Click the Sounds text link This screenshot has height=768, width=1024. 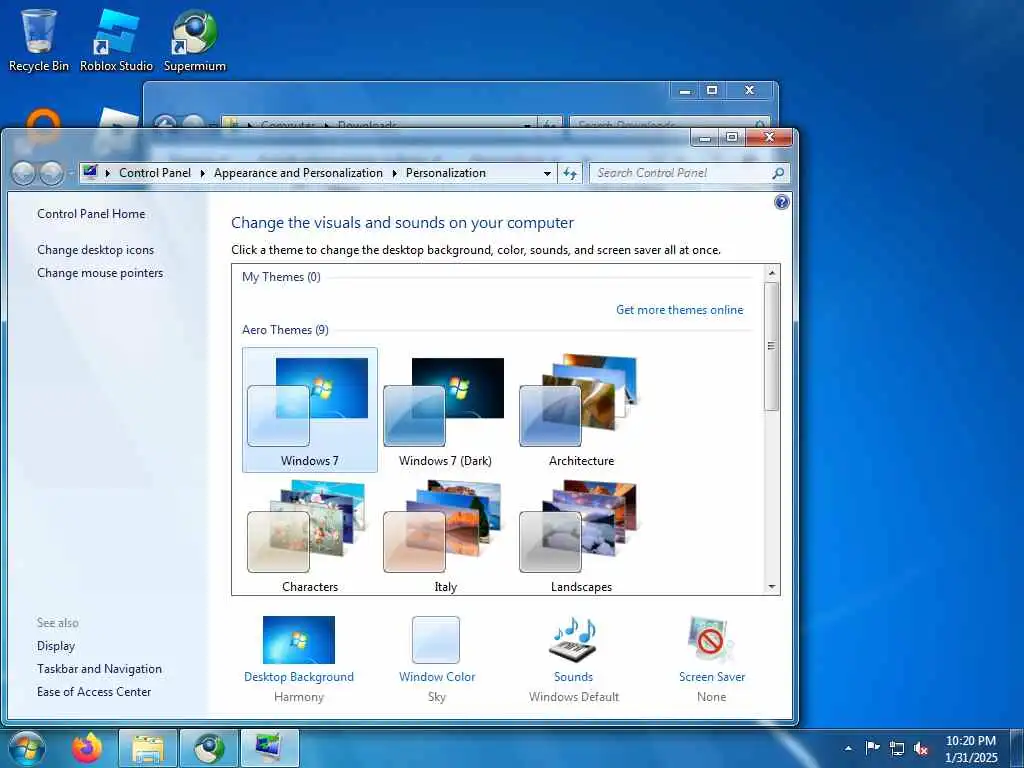(x=573, y=677)
